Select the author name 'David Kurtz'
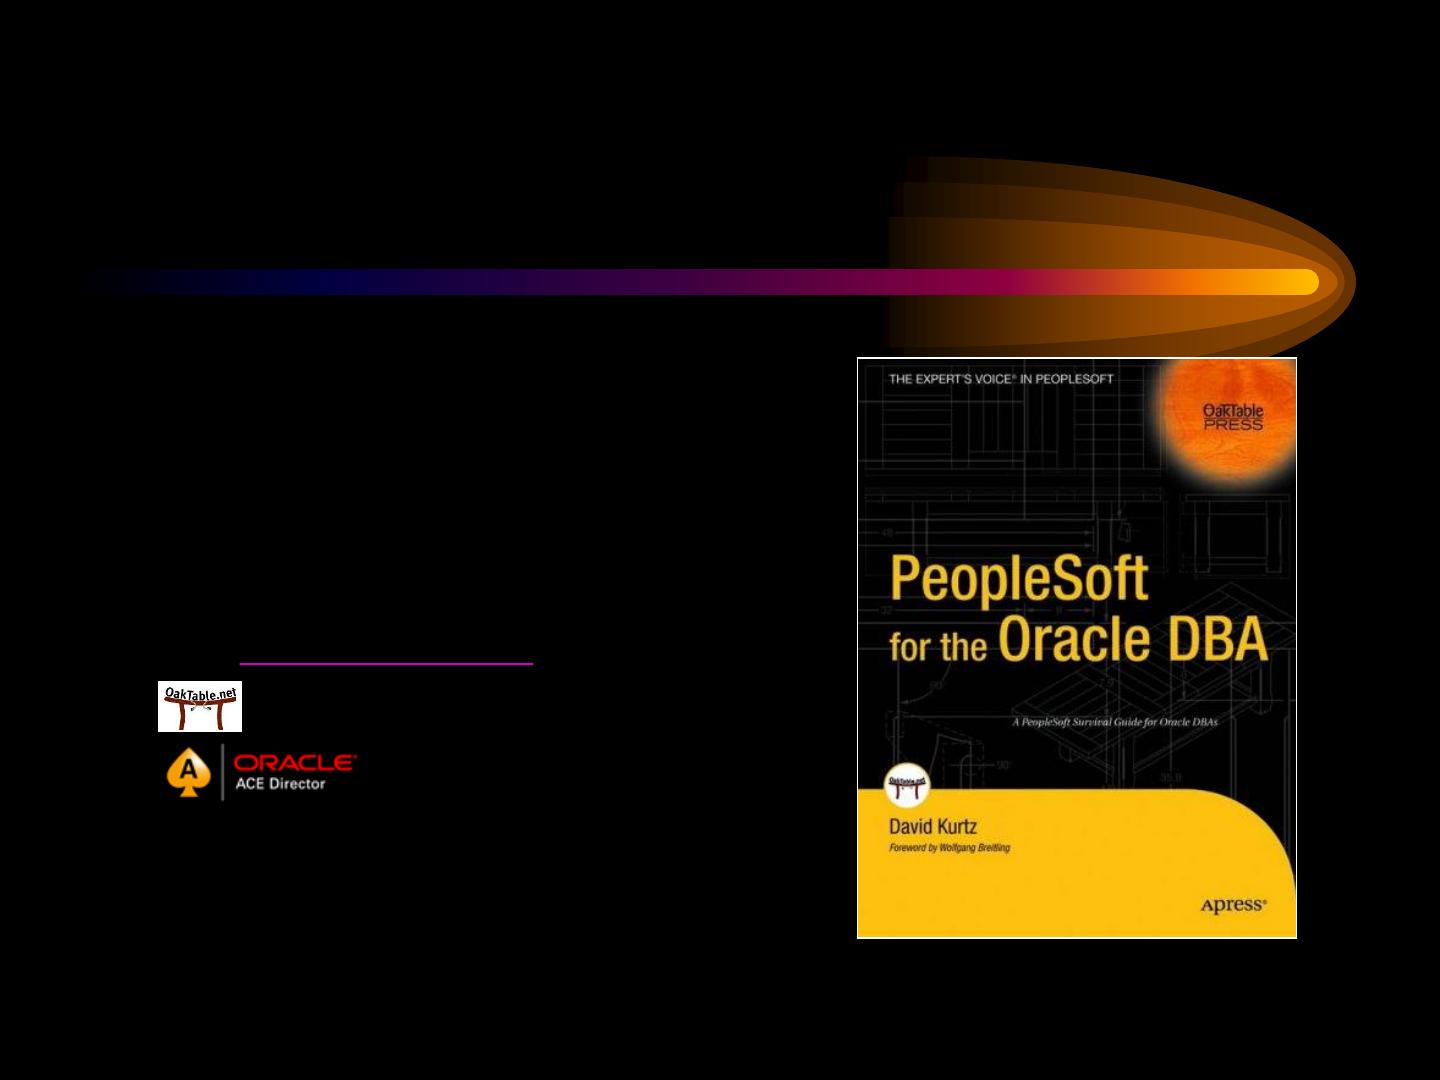Image resolution: width=1440 pixels, height=1080 pixels. [933, 826]
